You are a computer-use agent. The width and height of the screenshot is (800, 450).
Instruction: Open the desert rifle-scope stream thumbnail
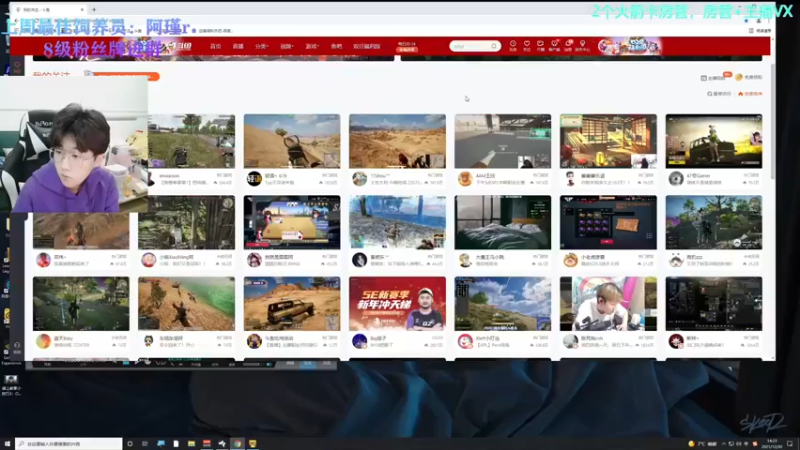click(x=292, y=141)
